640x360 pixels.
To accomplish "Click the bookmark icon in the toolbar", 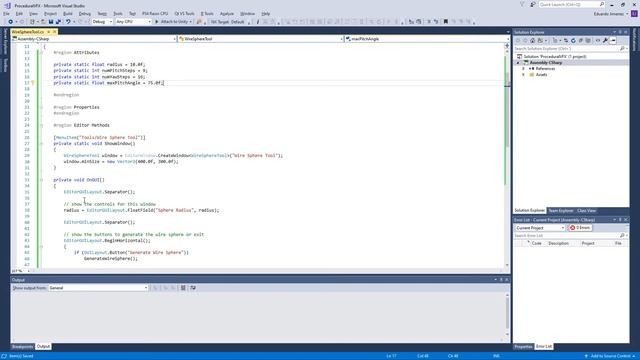I will pyautogui.click(x=446, y=22).
